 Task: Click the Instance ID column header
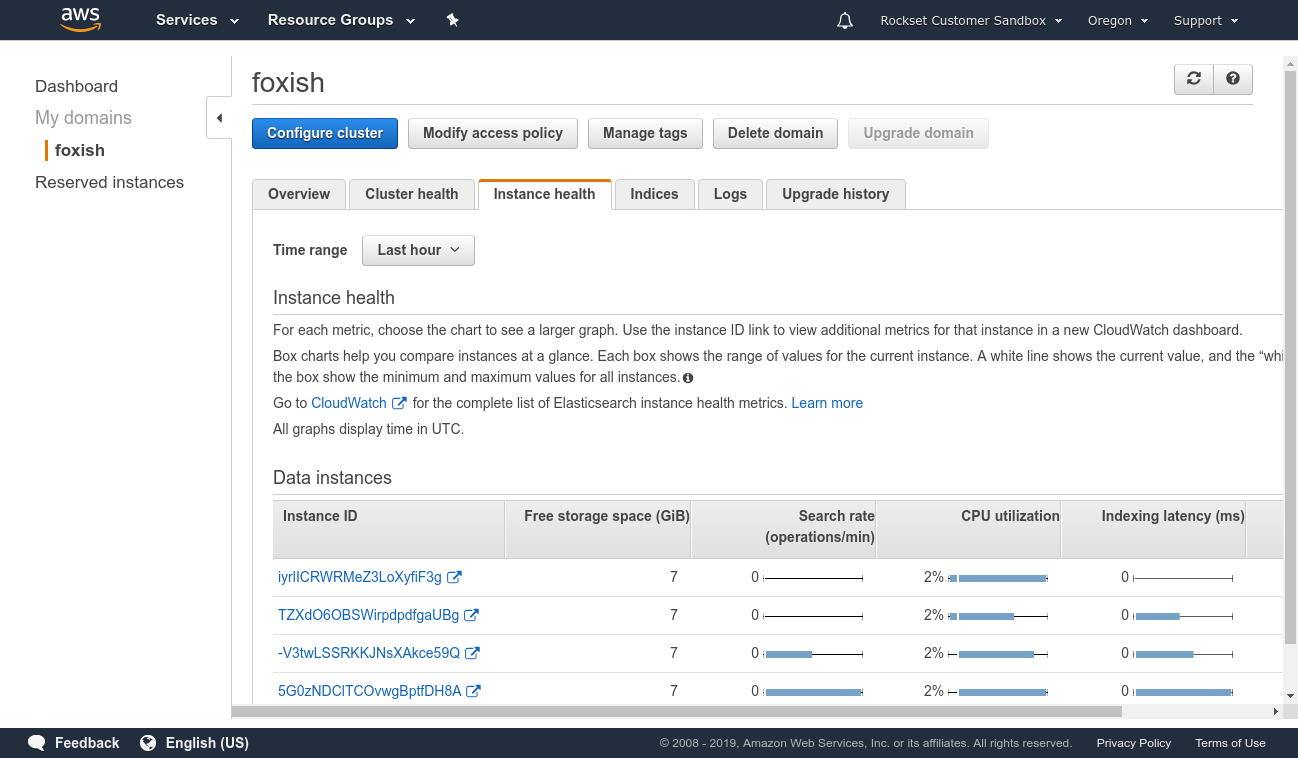pos(389,529)
